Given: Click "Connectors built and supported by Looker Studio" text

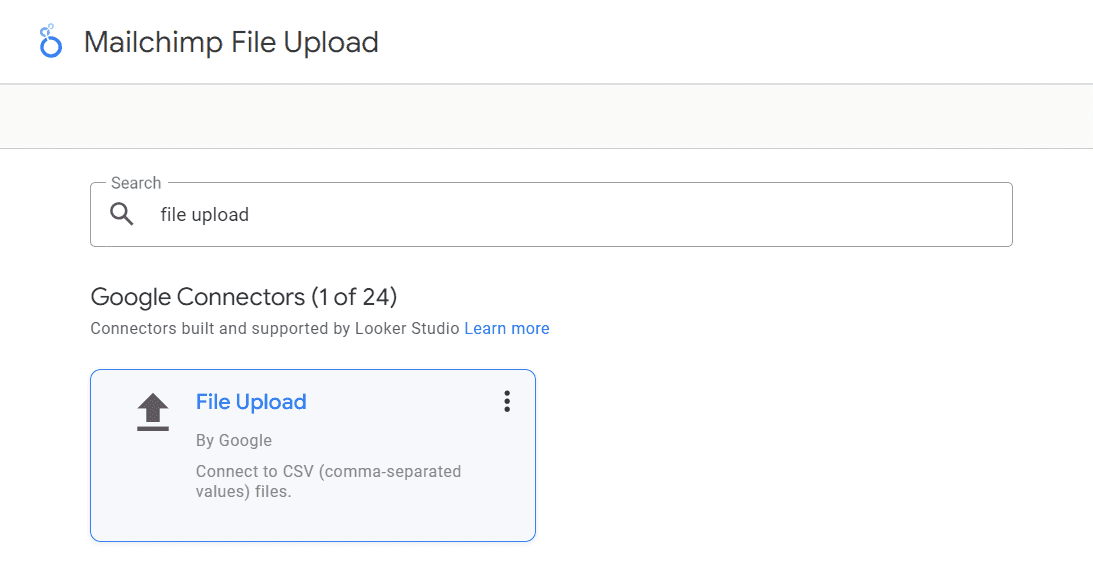Looking at the screenshot, I should (x=275, y=328).
